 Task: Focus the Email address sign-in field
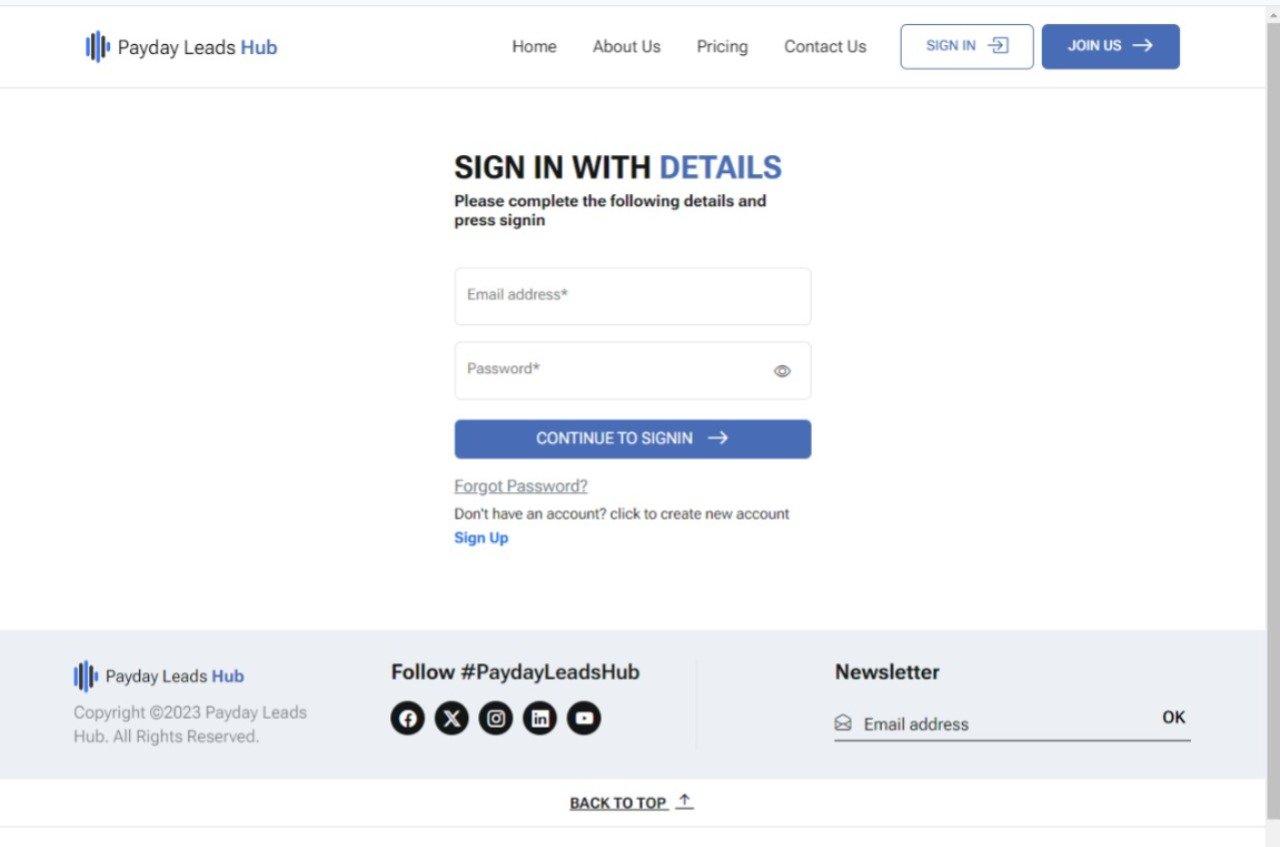coord(632,296)
